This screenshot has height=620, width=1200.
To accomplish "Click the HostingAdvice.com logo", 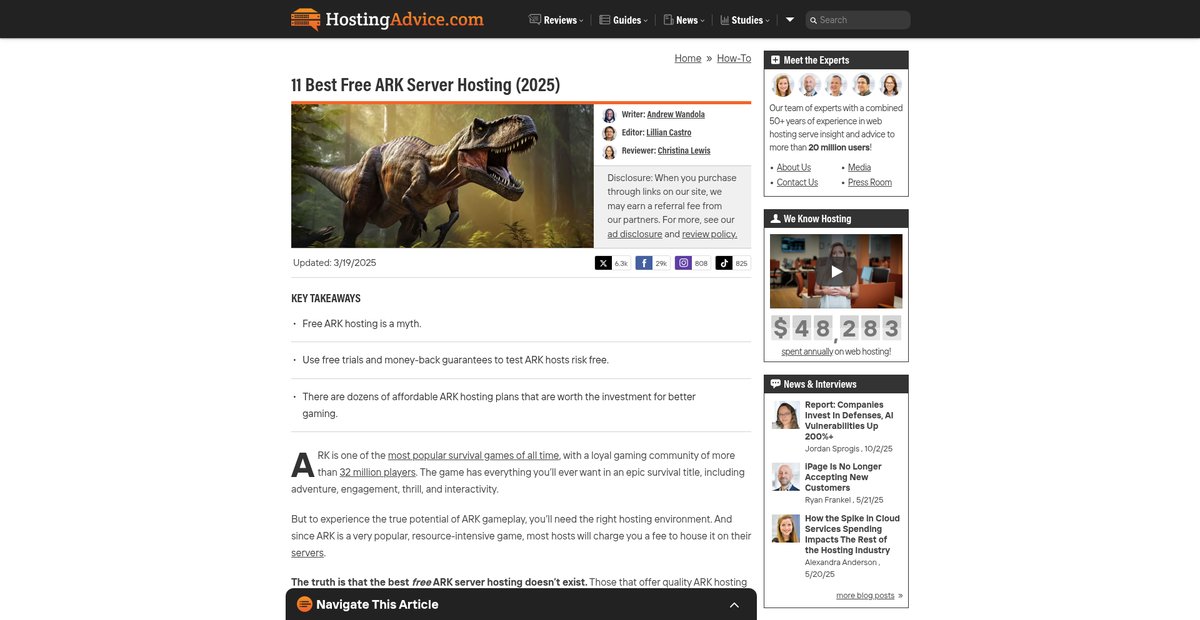I will tap(387, 19).
